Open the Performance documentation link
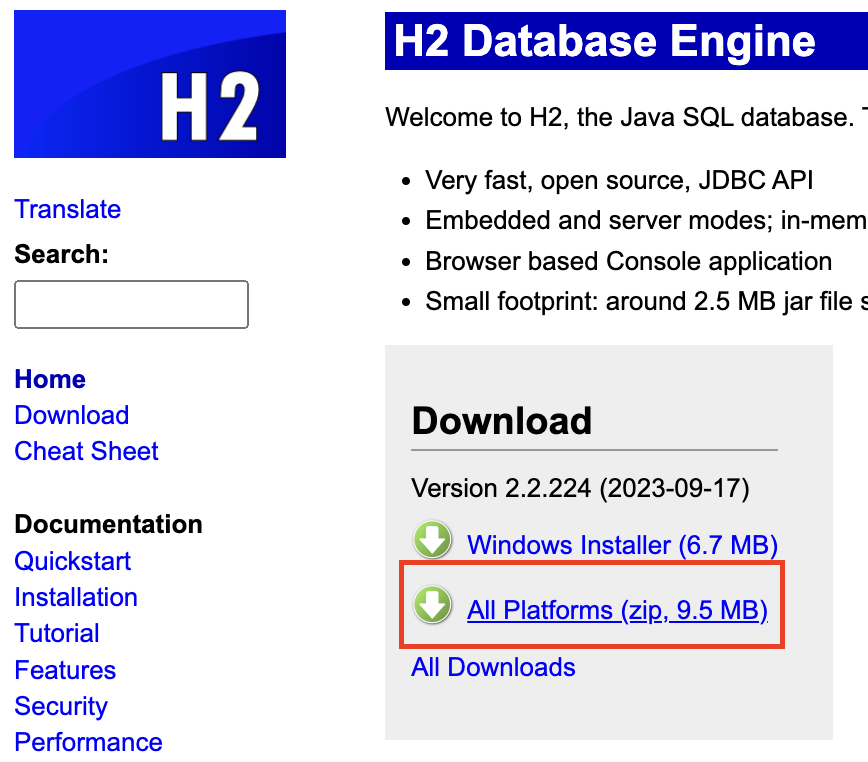The width and height of the screenshot is (868, 762). pyautogui.click(x=89, y=742)
